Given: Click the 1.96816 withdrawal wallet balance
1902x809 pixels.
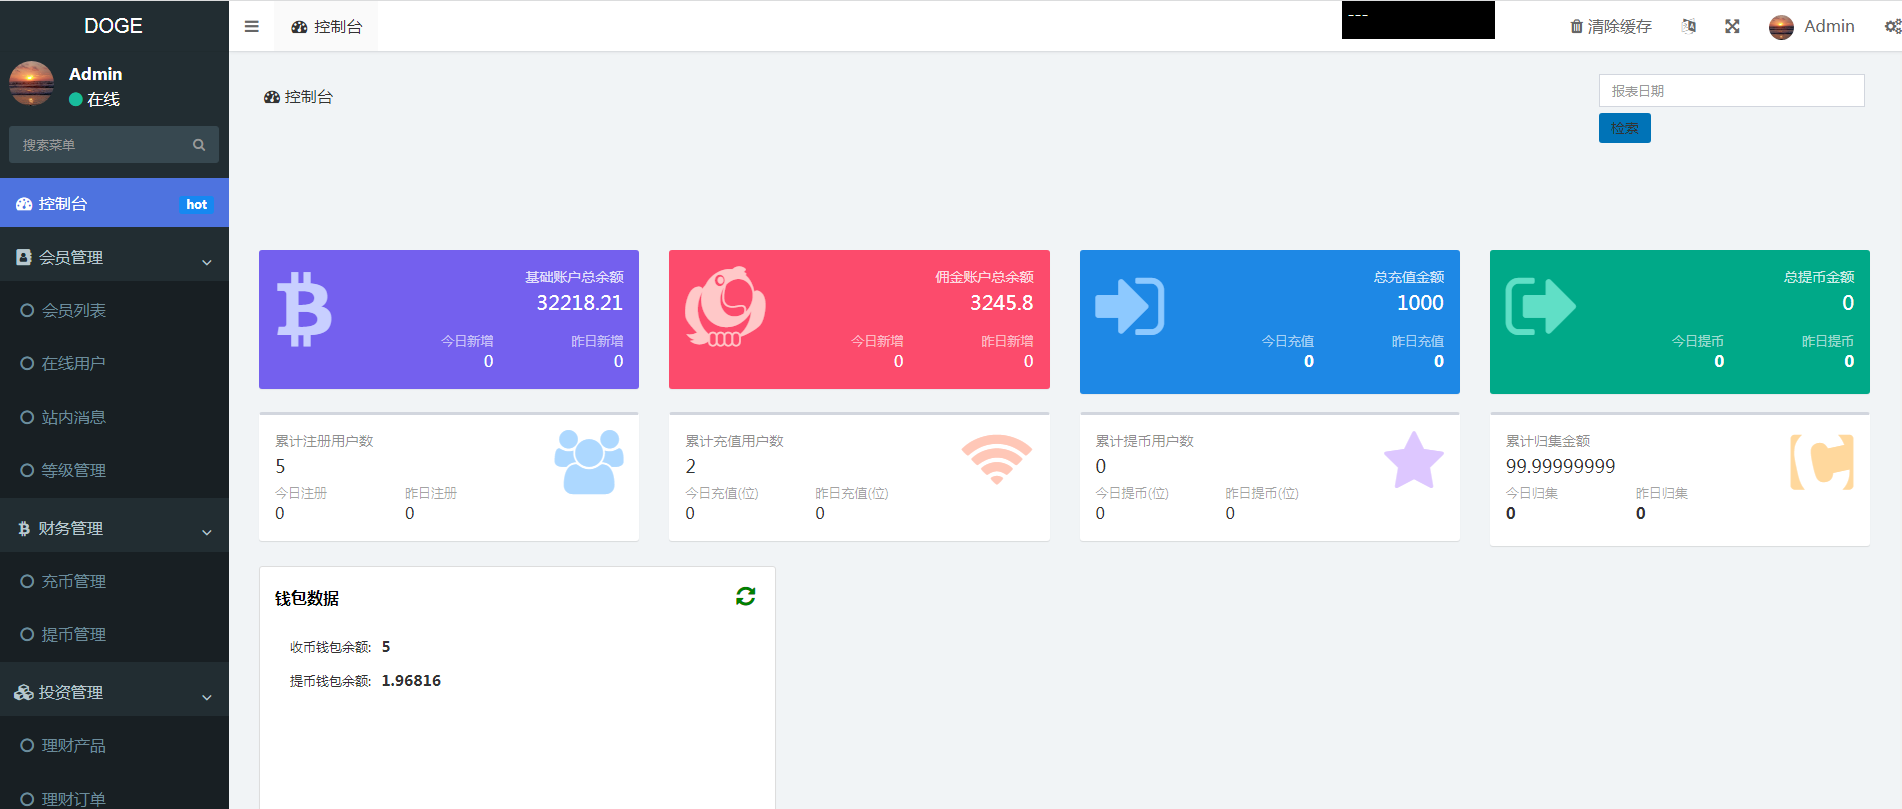Looking at the screenshot, I should [411, 681].
